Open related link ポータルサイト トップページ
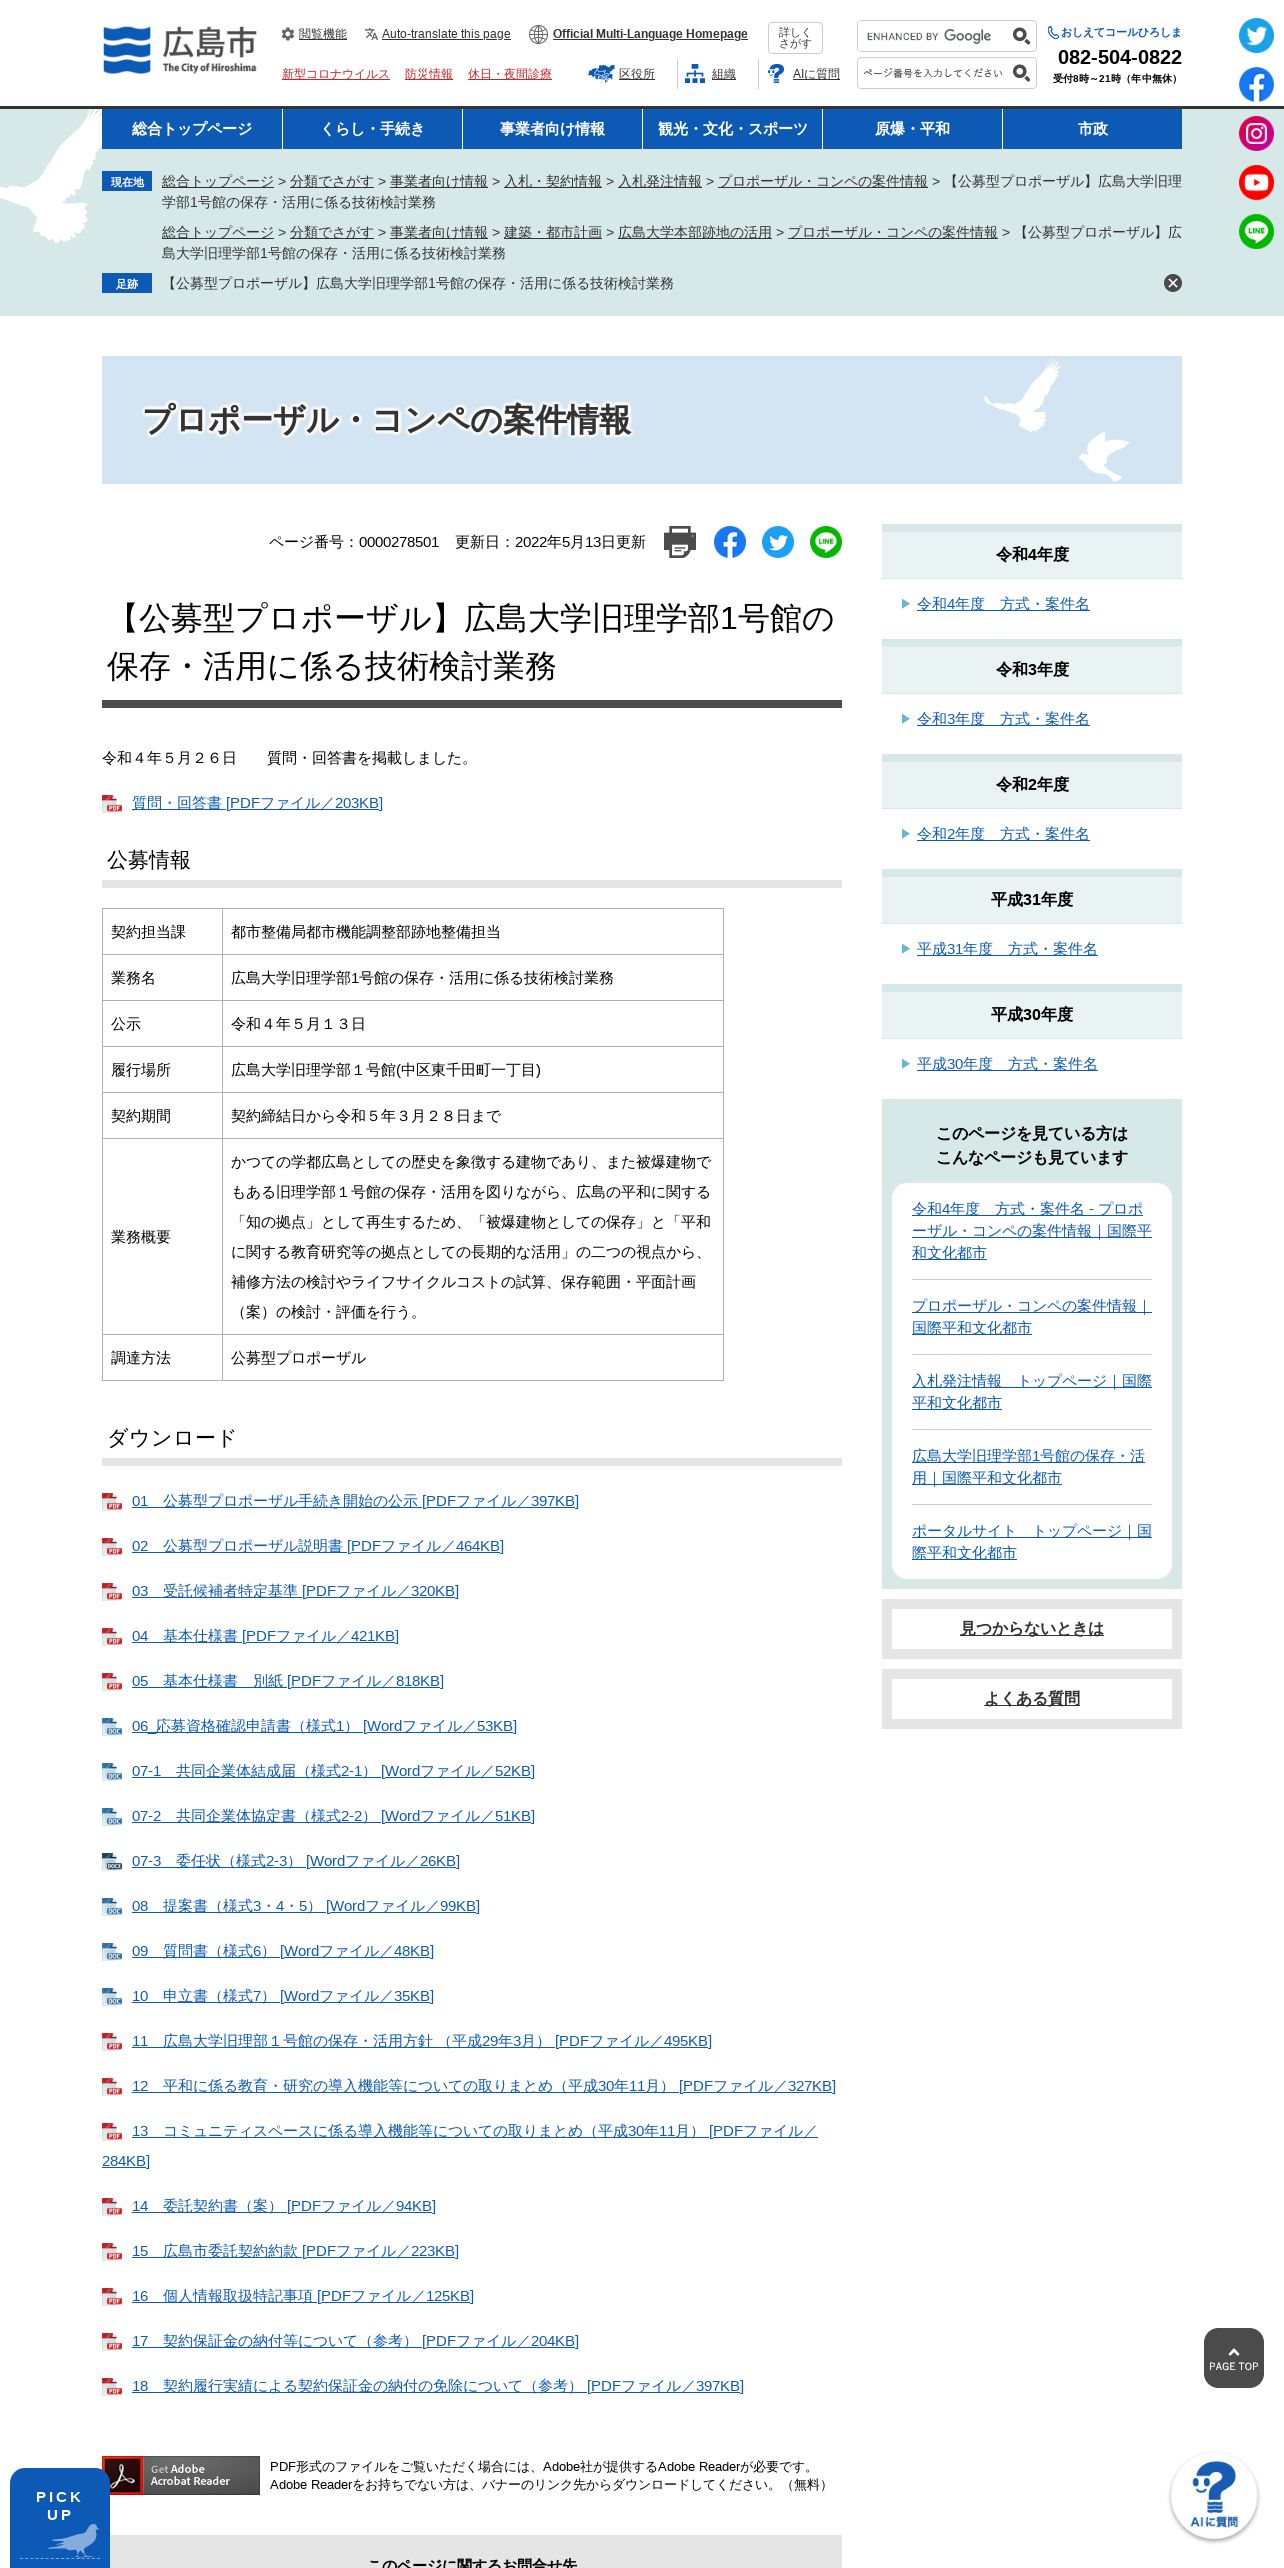Screen dimensions: 1284x2568 pyautogui.click(x=1031, y=1542)
